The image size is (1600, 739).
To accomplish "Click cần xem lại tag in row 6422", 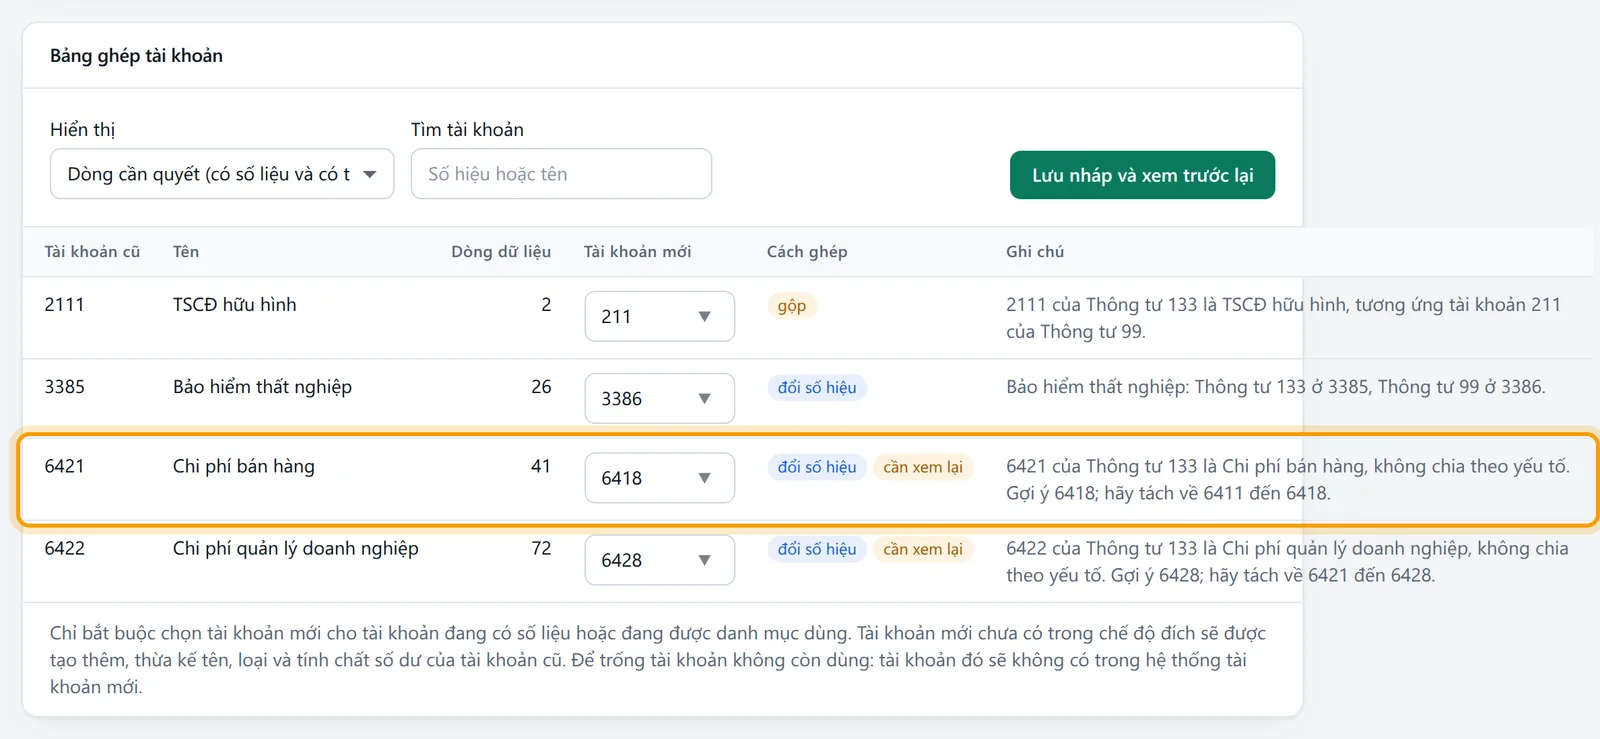I will pos(923,549).
